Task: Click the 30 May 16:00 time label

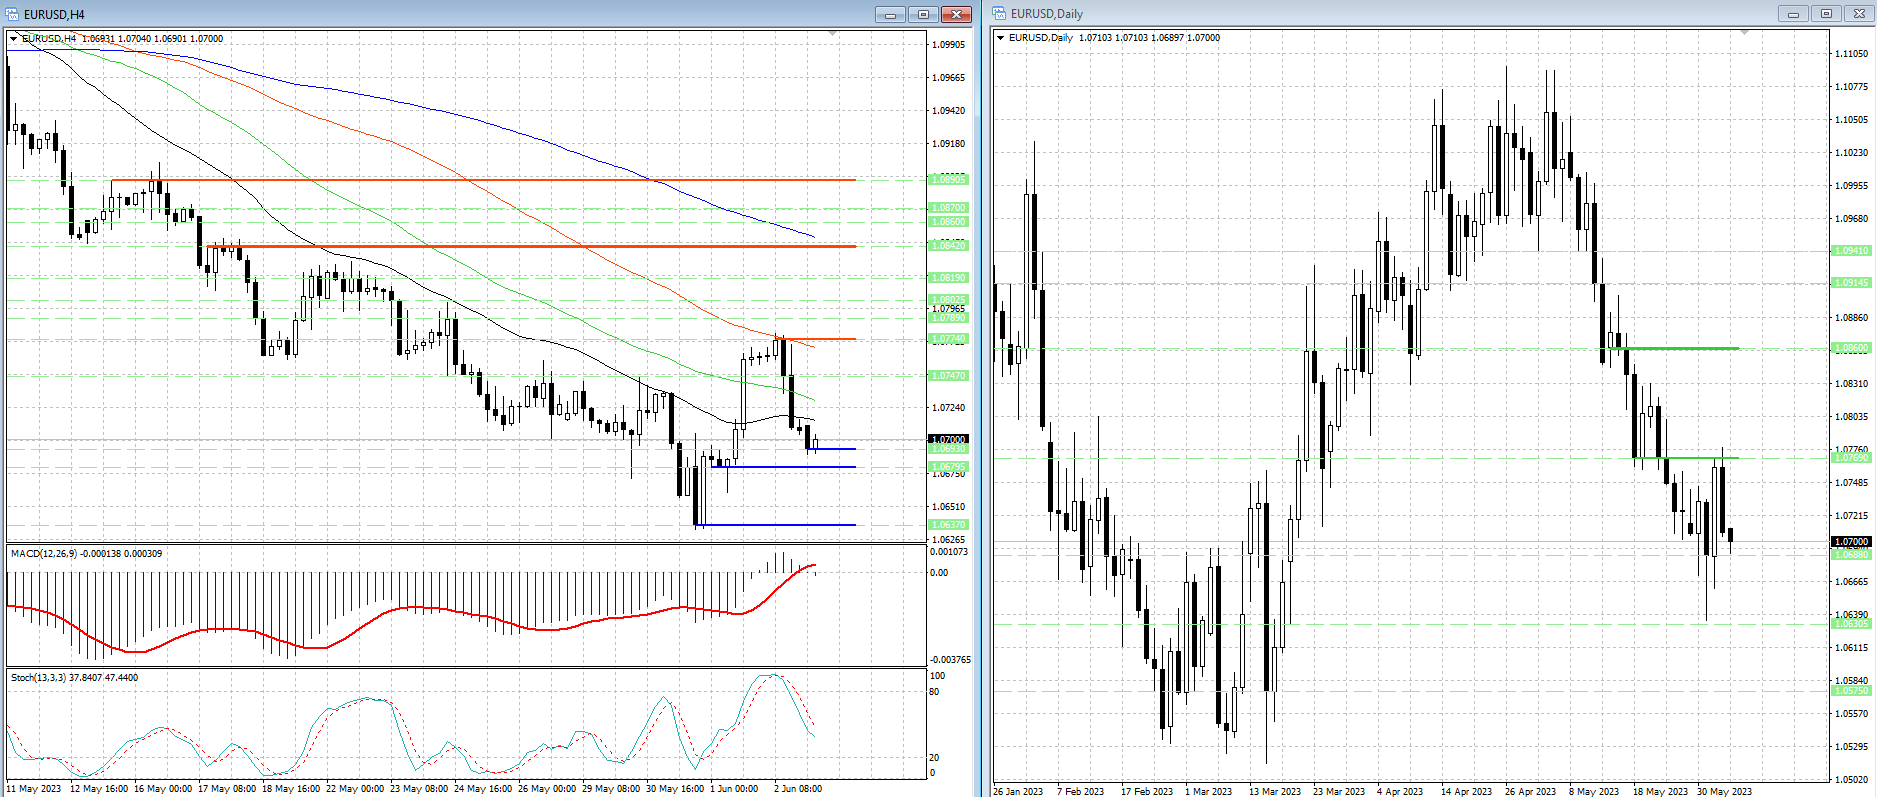Action: (675, 789)
